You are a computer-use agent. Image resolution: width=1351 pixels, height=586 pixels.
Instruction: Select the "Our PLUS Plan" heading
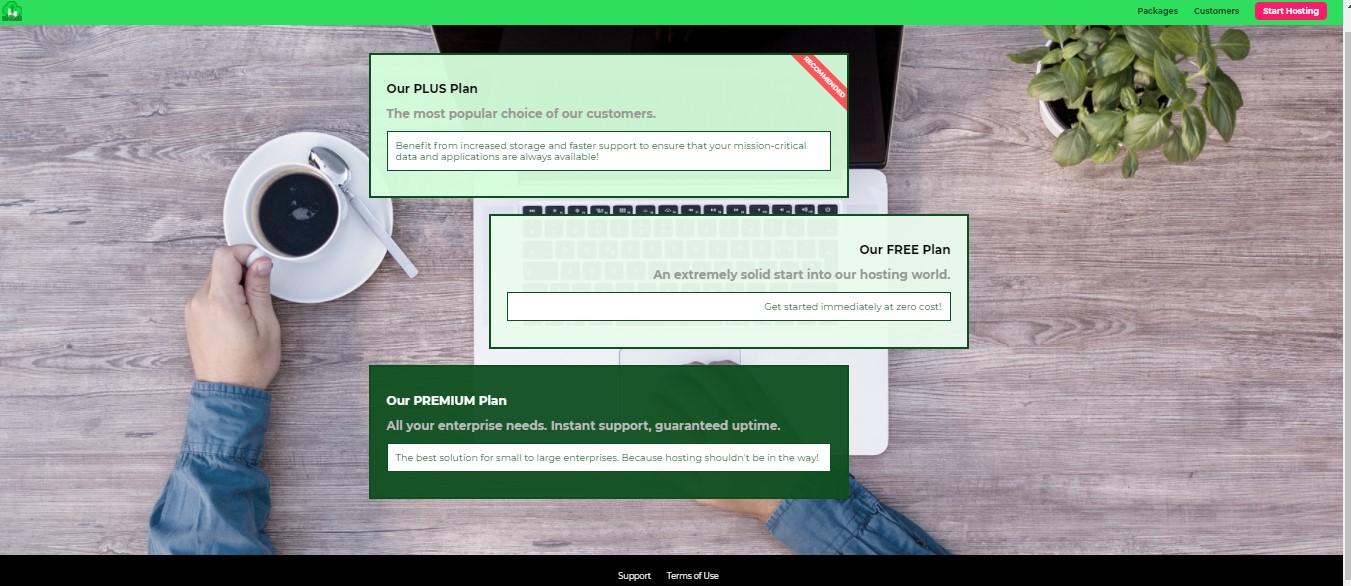point(432,89)
